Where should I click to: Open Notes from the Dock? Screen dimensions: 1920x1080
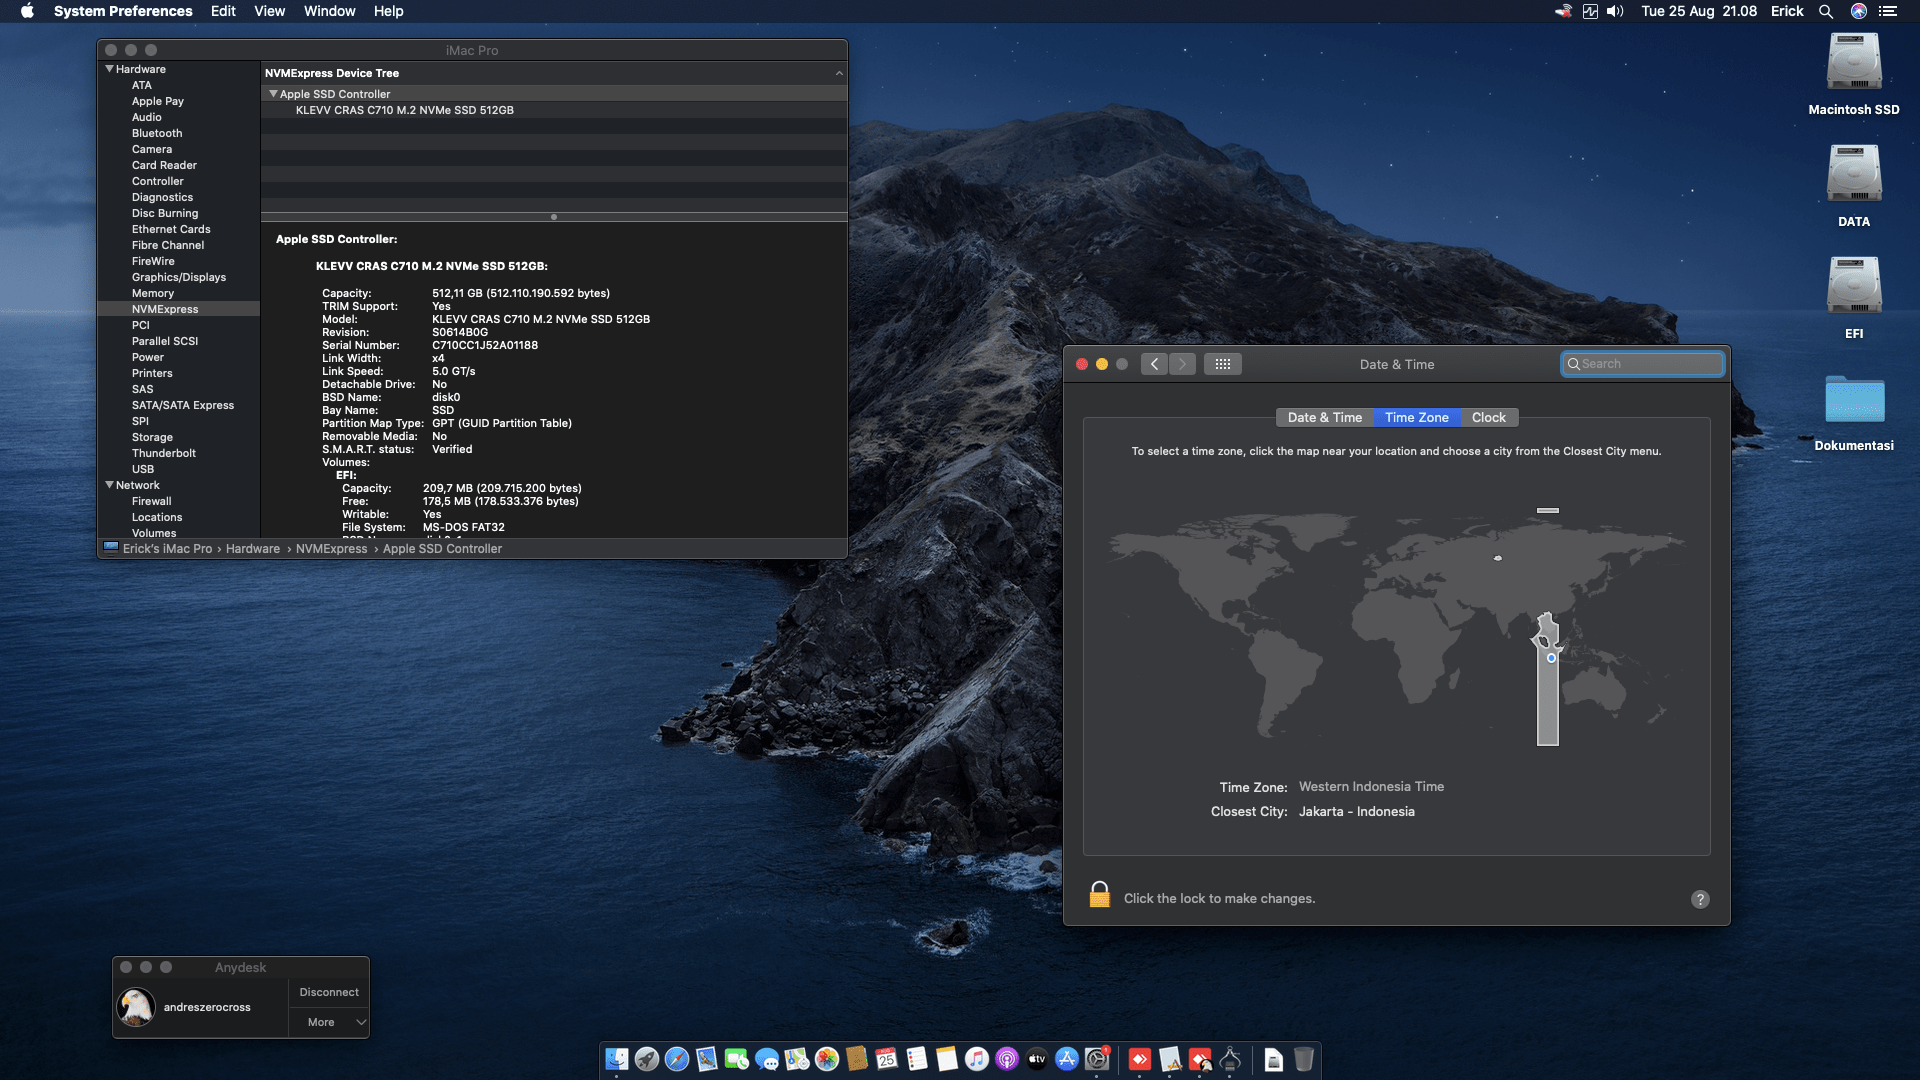pyautogui.click(x=947, y=1059)
